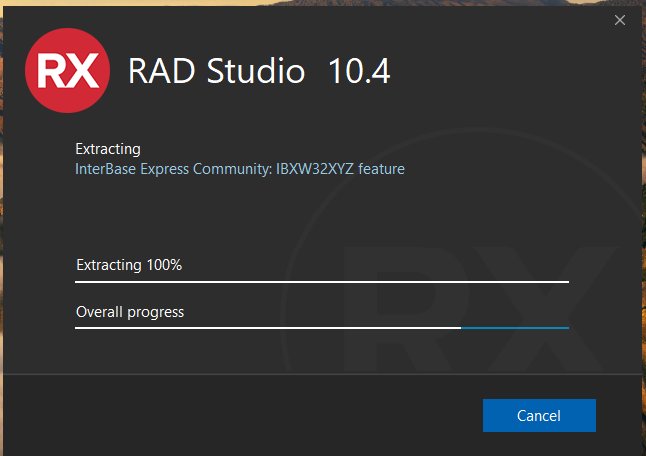Click the 'Extracting' heading text
This screenshot has width=646, height=456.
(108, 149)
